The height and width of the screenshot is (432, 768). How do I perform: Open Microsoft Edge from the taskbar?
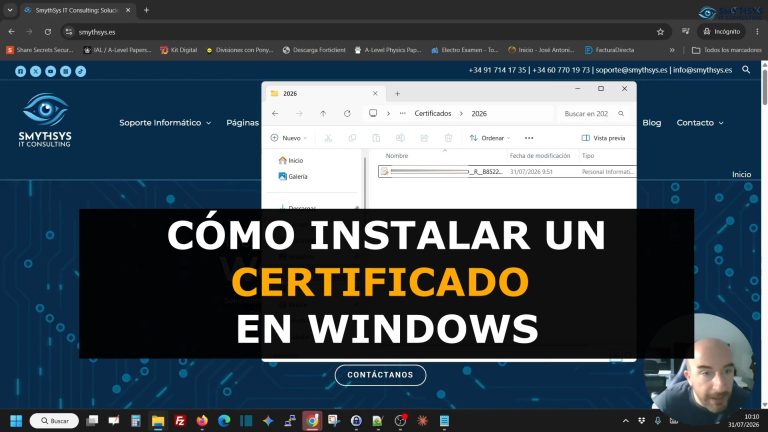pos(224,421)
